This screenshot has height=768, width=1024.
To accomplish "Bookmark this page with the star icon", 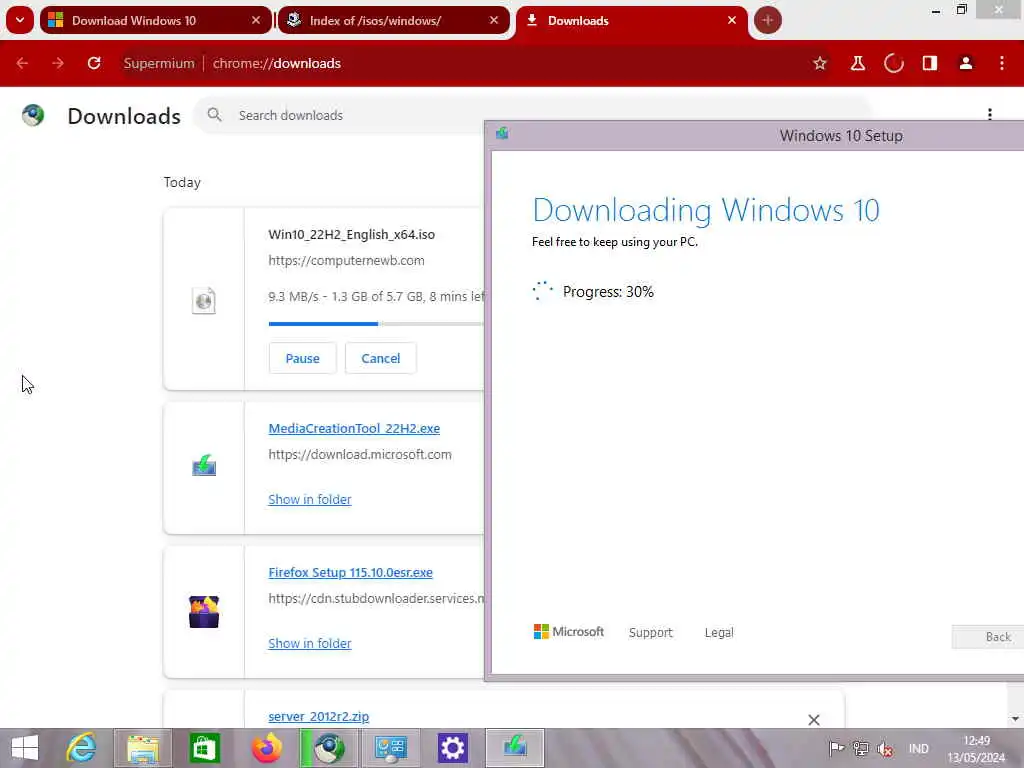I will [x=820, y=63].
